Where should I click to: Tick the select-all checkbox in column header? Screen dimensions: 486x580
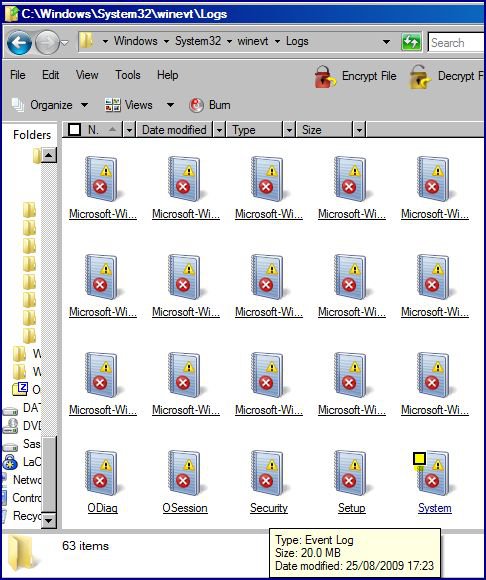[74, 130]
